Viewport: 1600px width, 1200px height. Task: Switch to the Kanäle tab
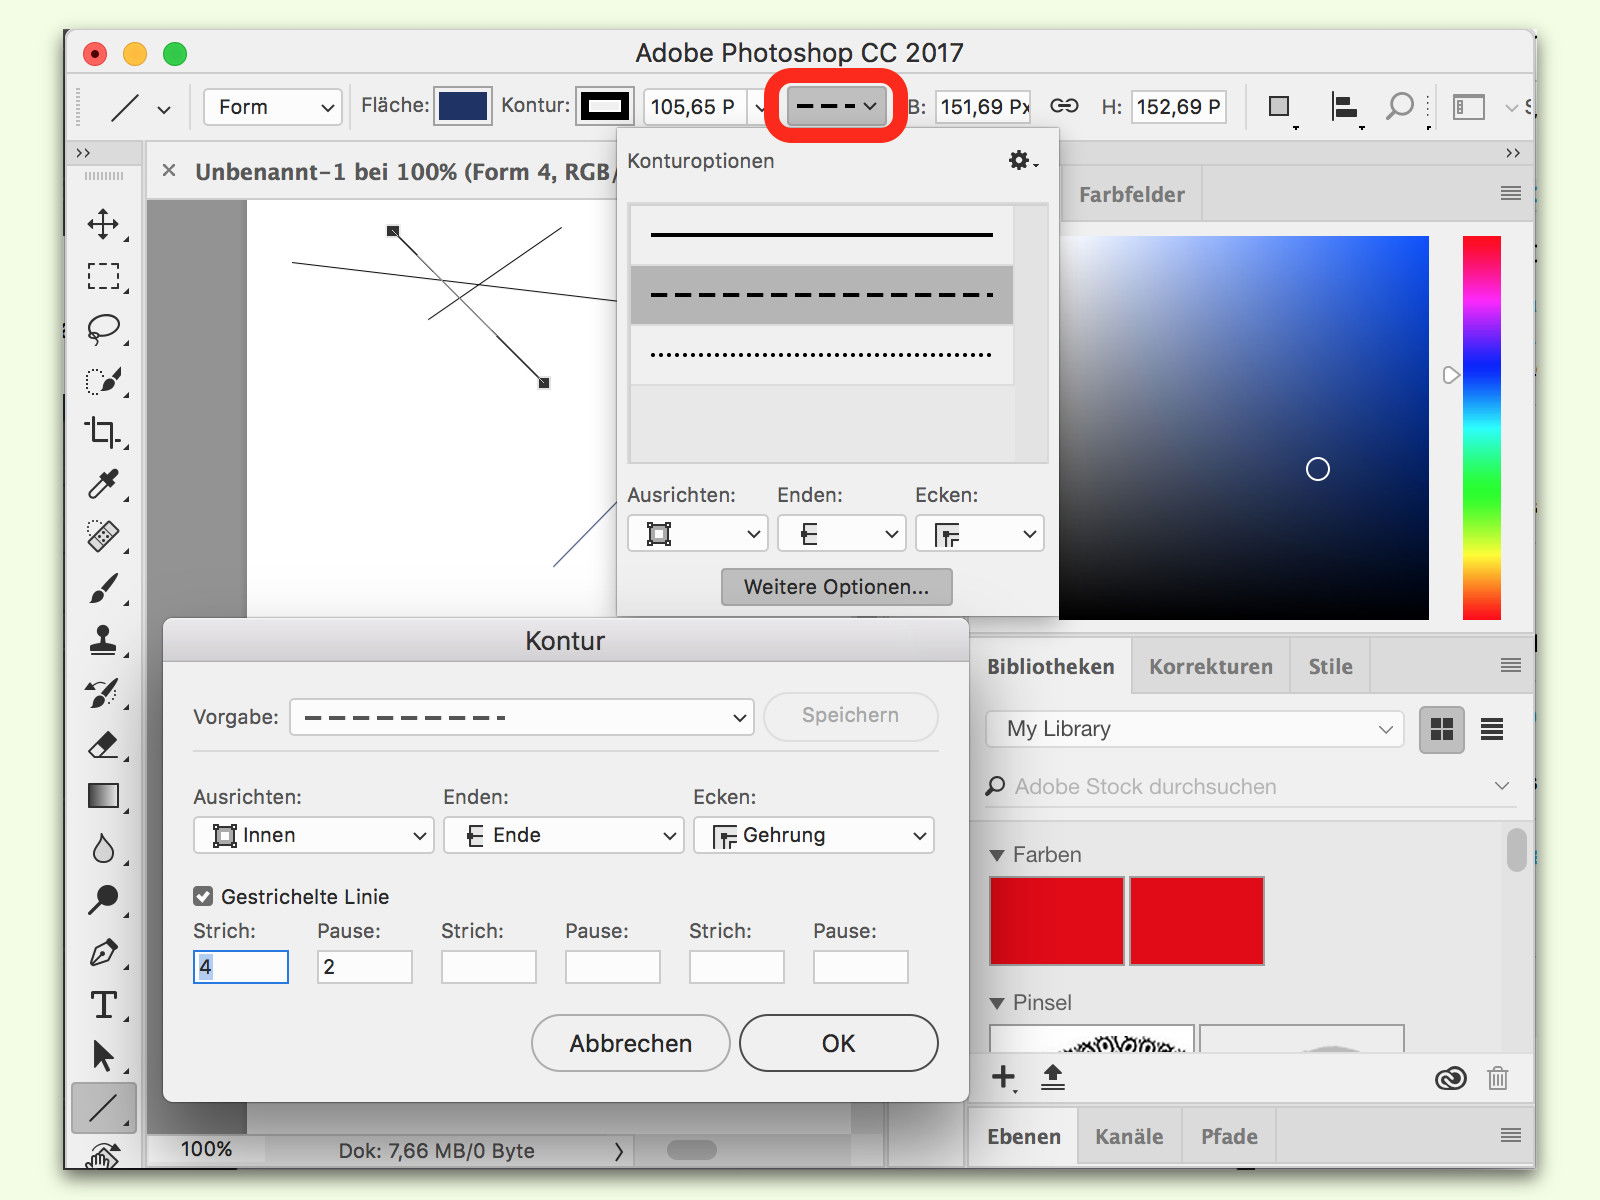(1129, 1137)
